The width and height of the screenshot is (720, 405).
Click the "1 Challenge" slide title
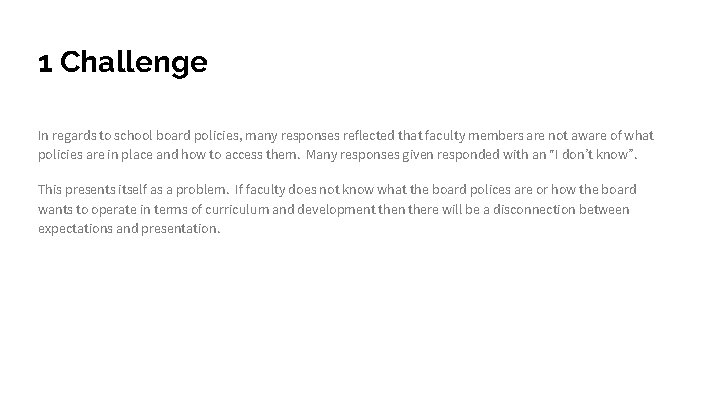123,63
